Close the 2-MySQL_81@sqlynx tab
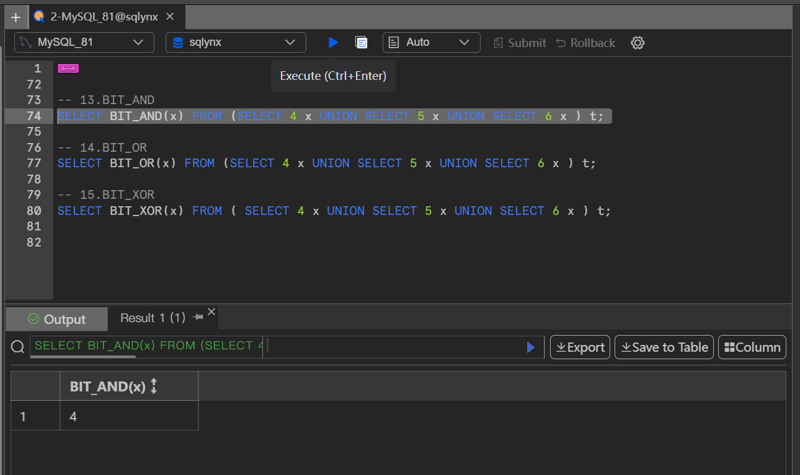Screen dimensions: 800x475 click(170, 17)
